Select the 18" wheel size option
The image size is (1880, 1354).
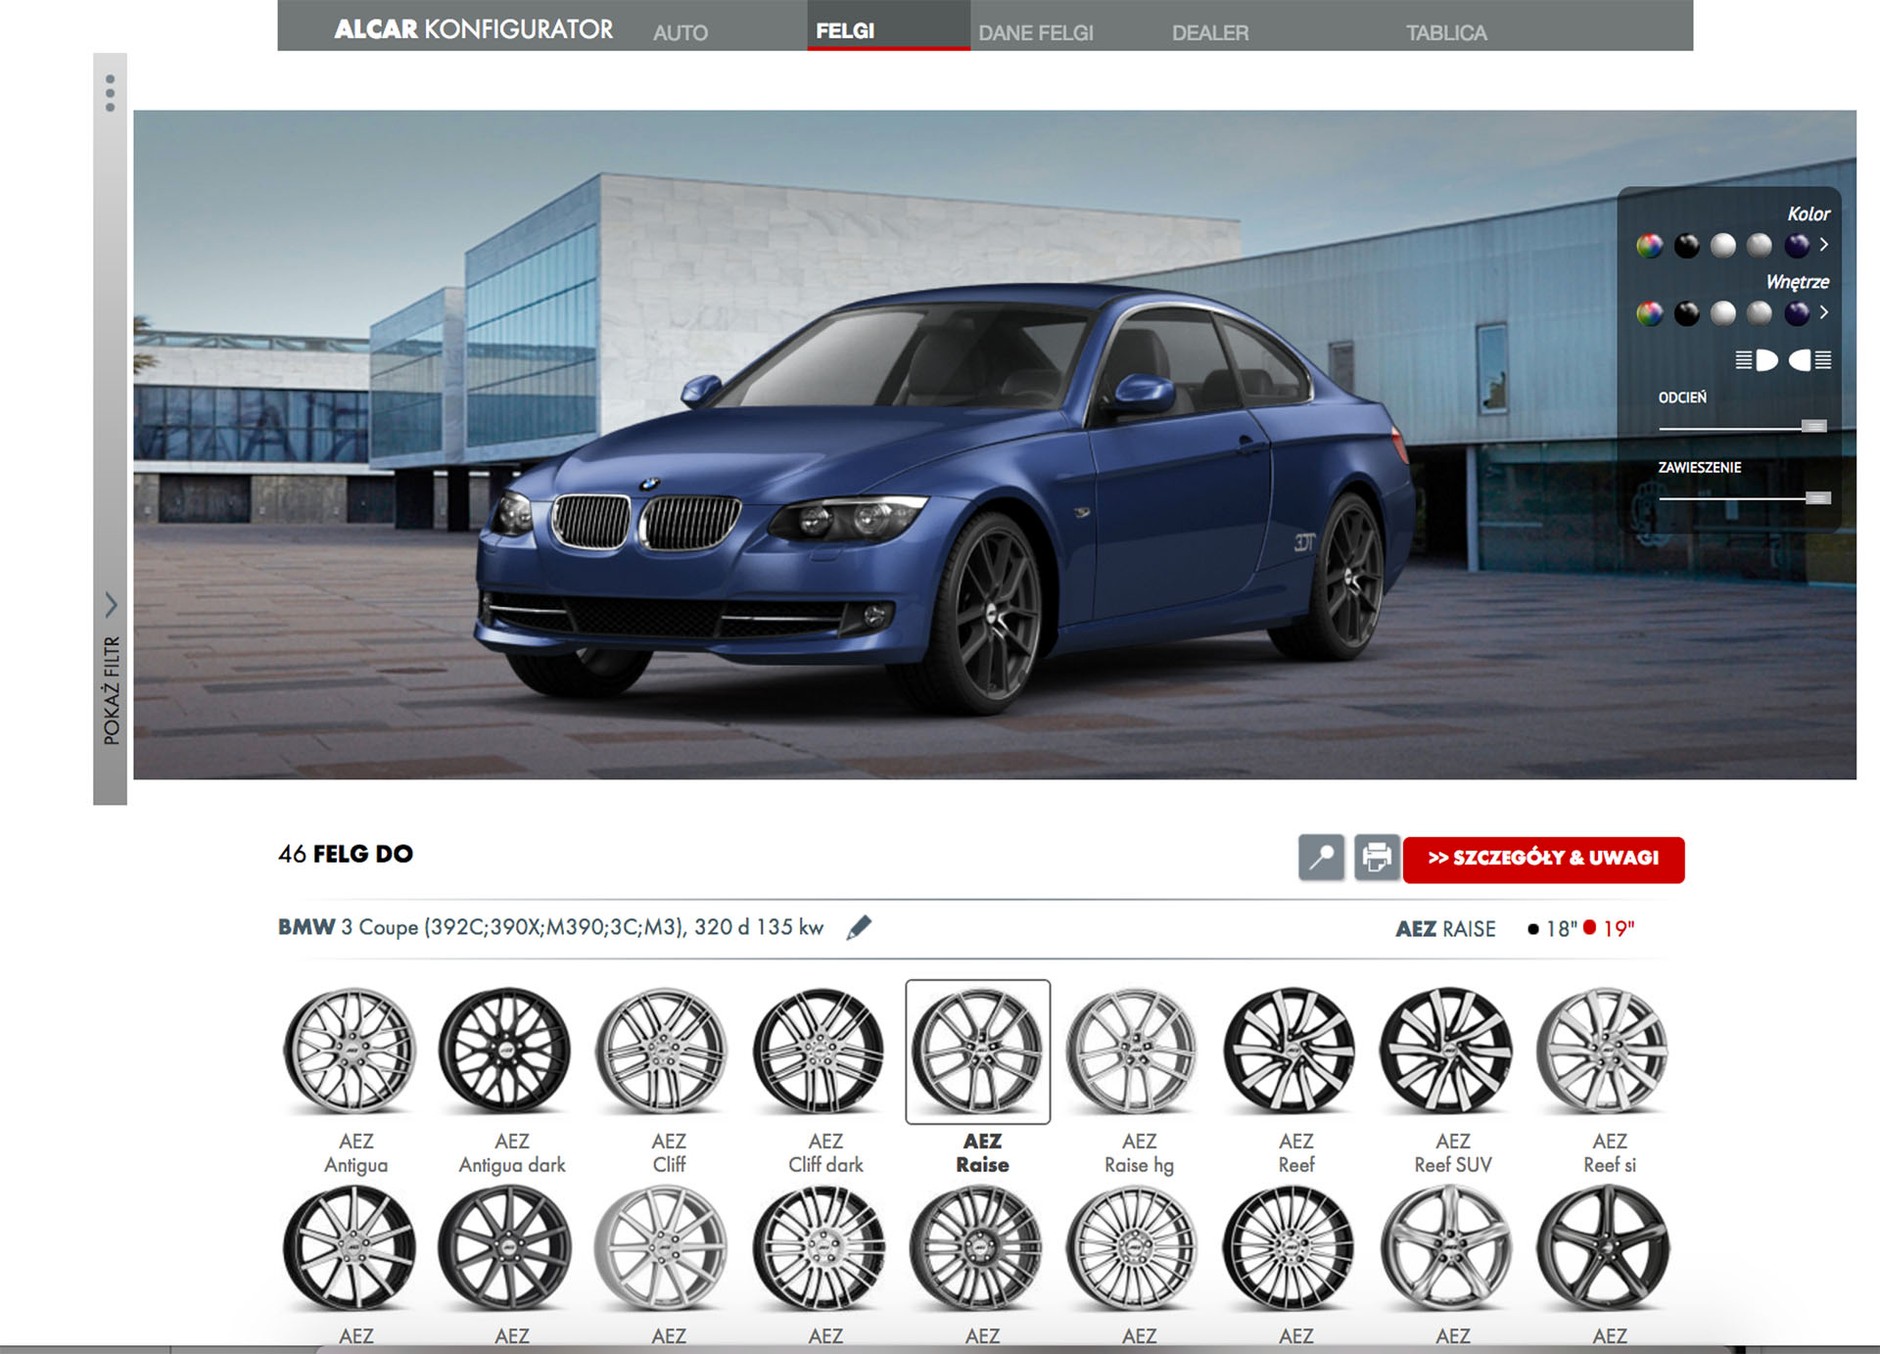(1552, 929)
